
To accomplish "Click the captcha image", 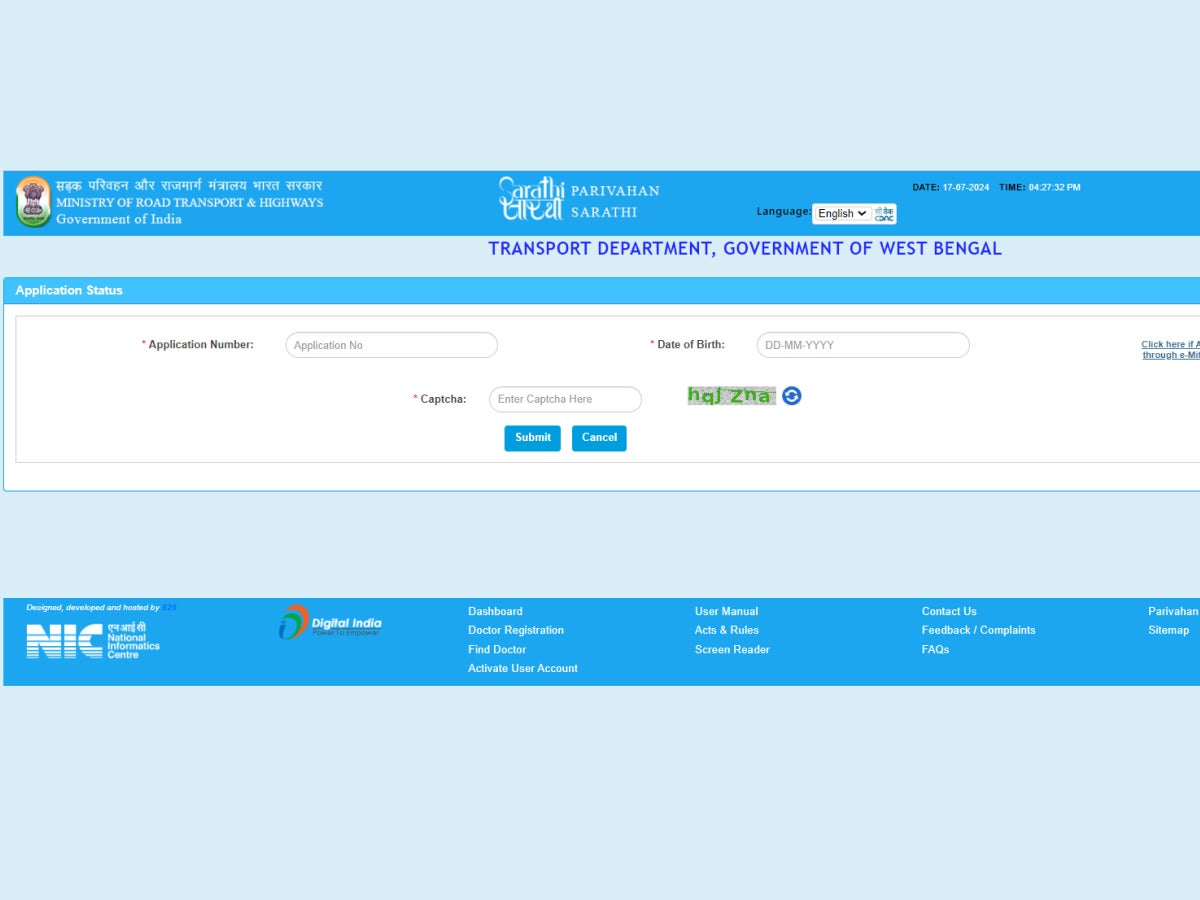I will 731,396.
